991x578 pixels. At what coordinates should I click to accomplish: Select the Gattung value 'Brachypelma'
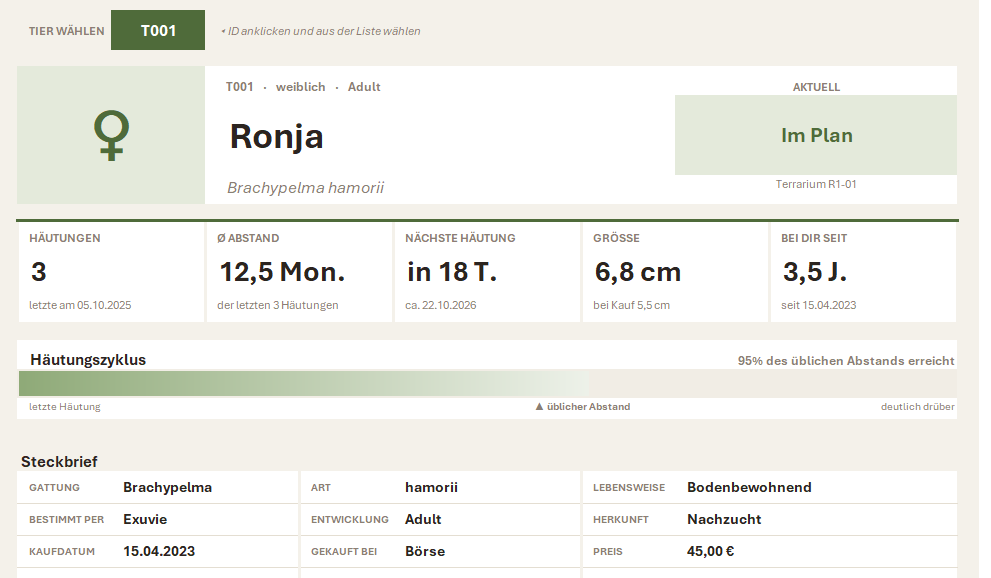[167, 488]
